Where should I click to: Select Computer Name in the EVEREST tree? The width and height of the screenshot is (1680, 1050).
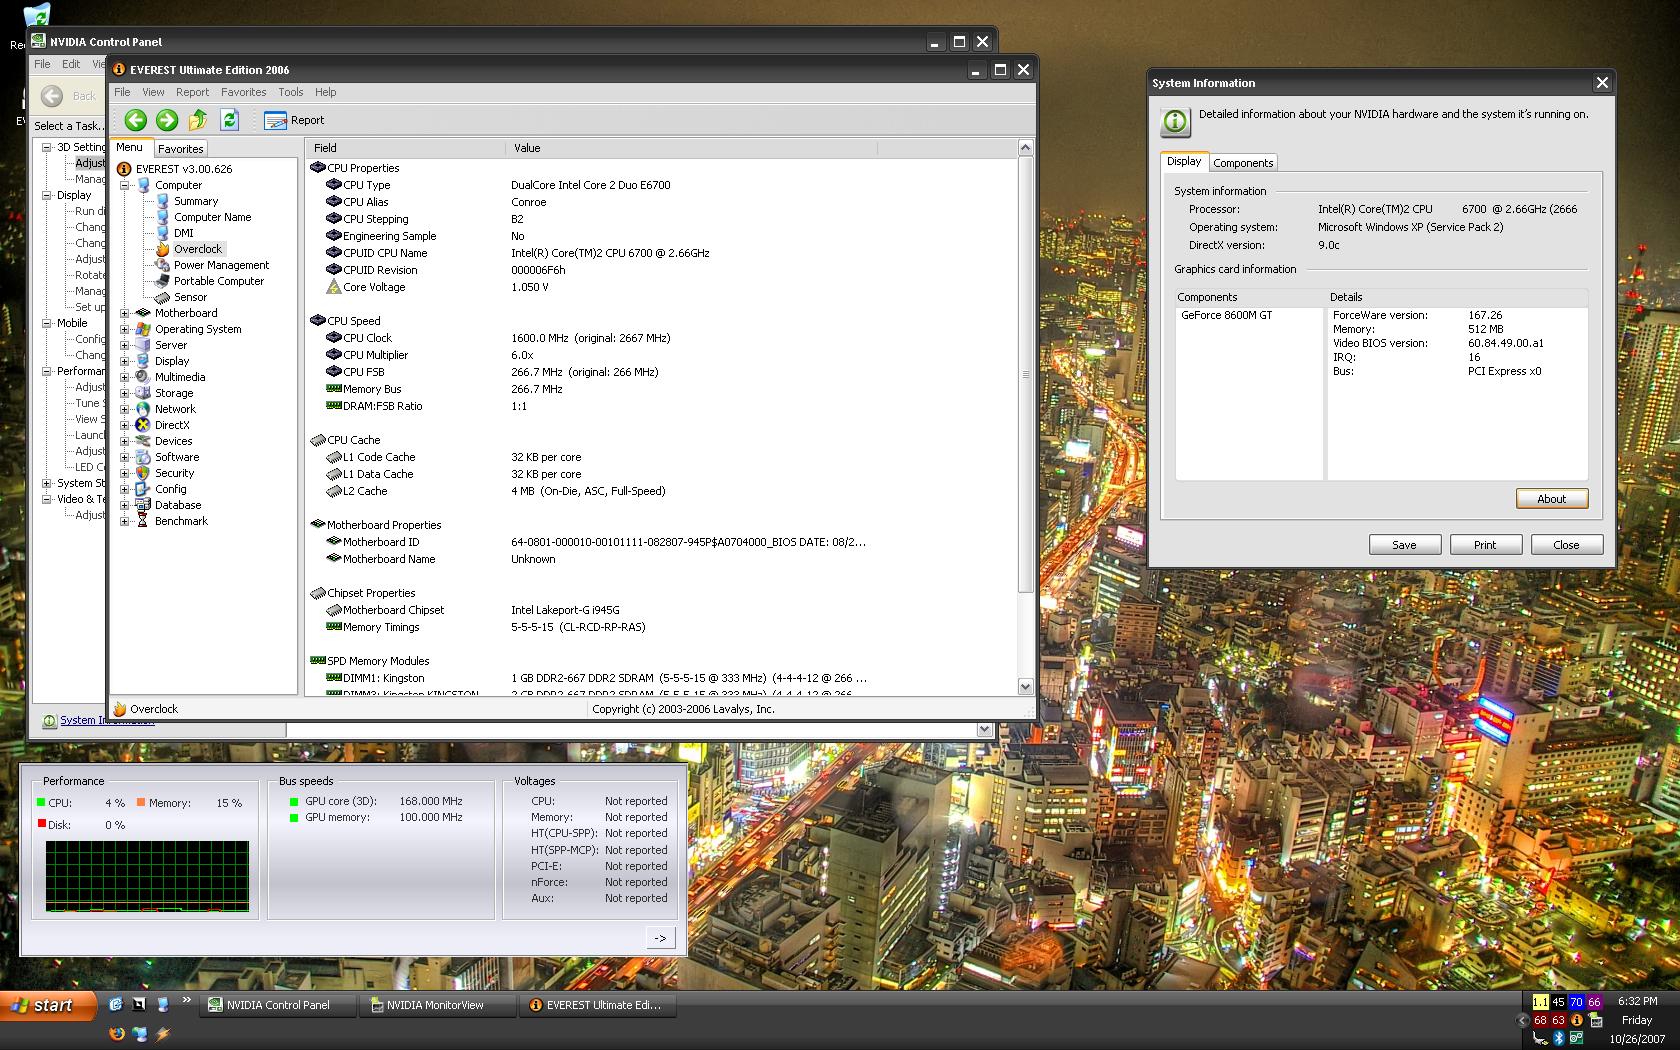212,217
